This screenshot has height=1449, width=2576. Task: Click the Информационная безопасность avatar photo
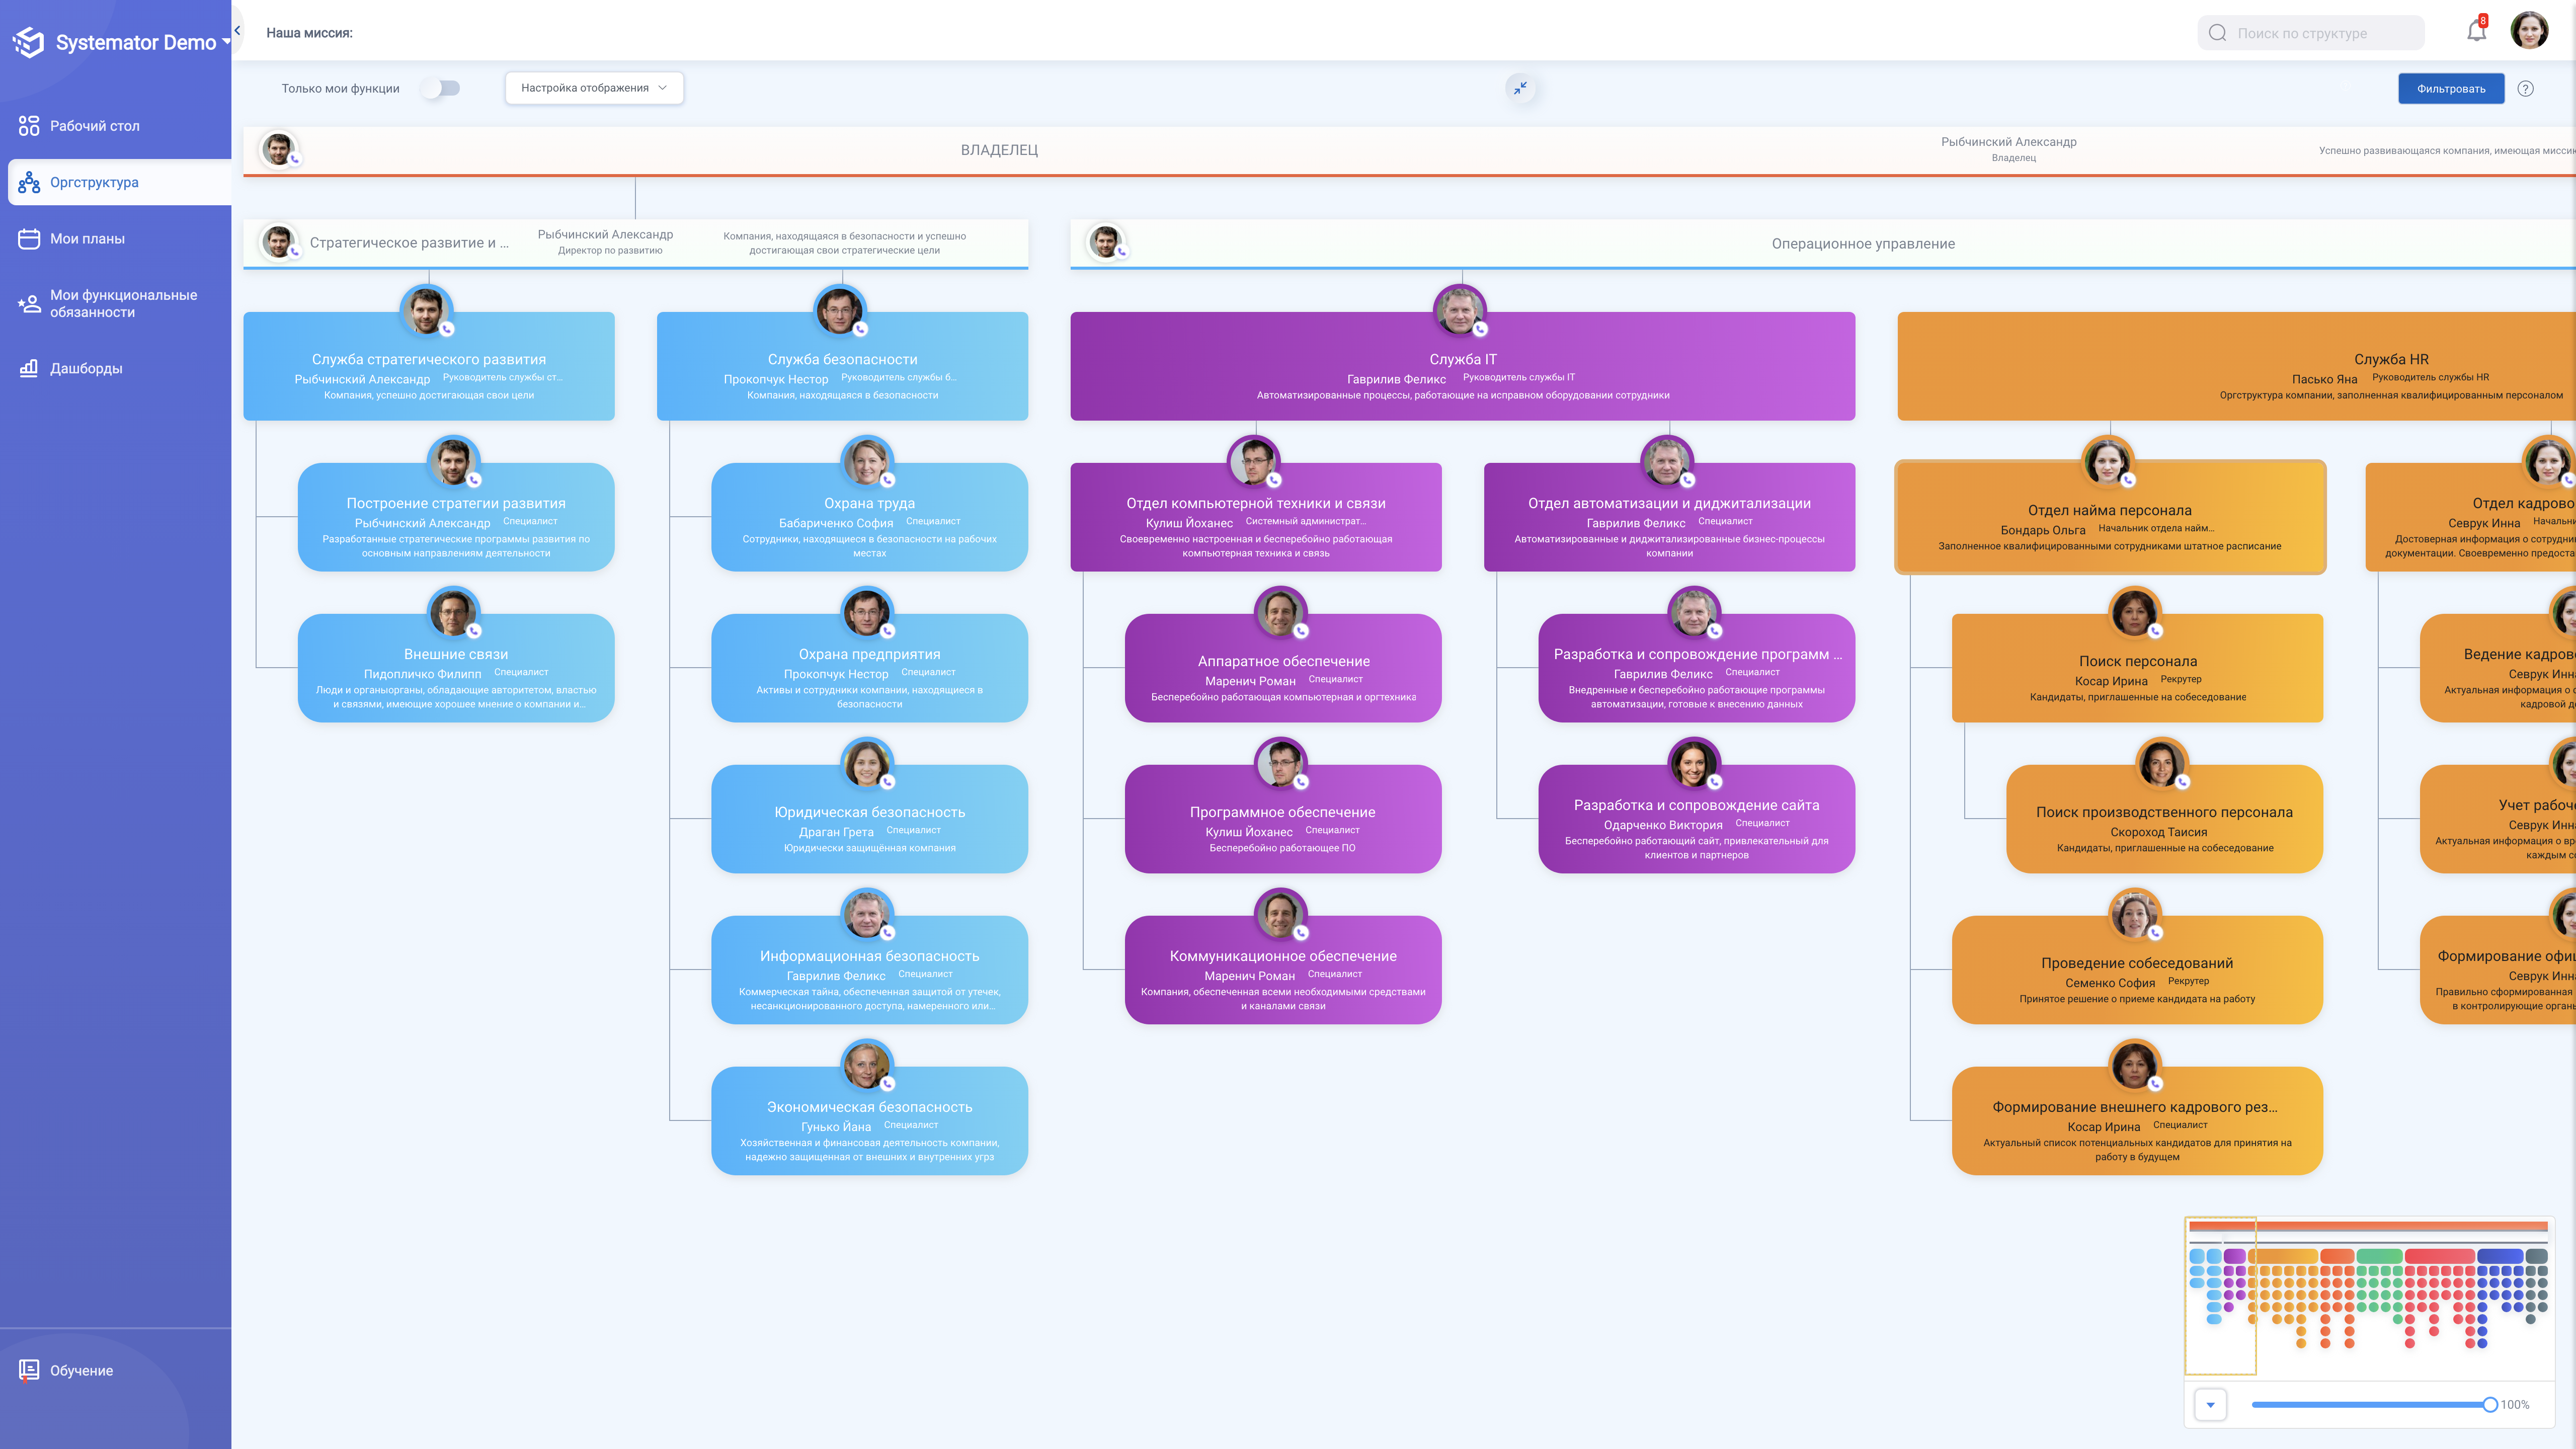coord(867,915)
